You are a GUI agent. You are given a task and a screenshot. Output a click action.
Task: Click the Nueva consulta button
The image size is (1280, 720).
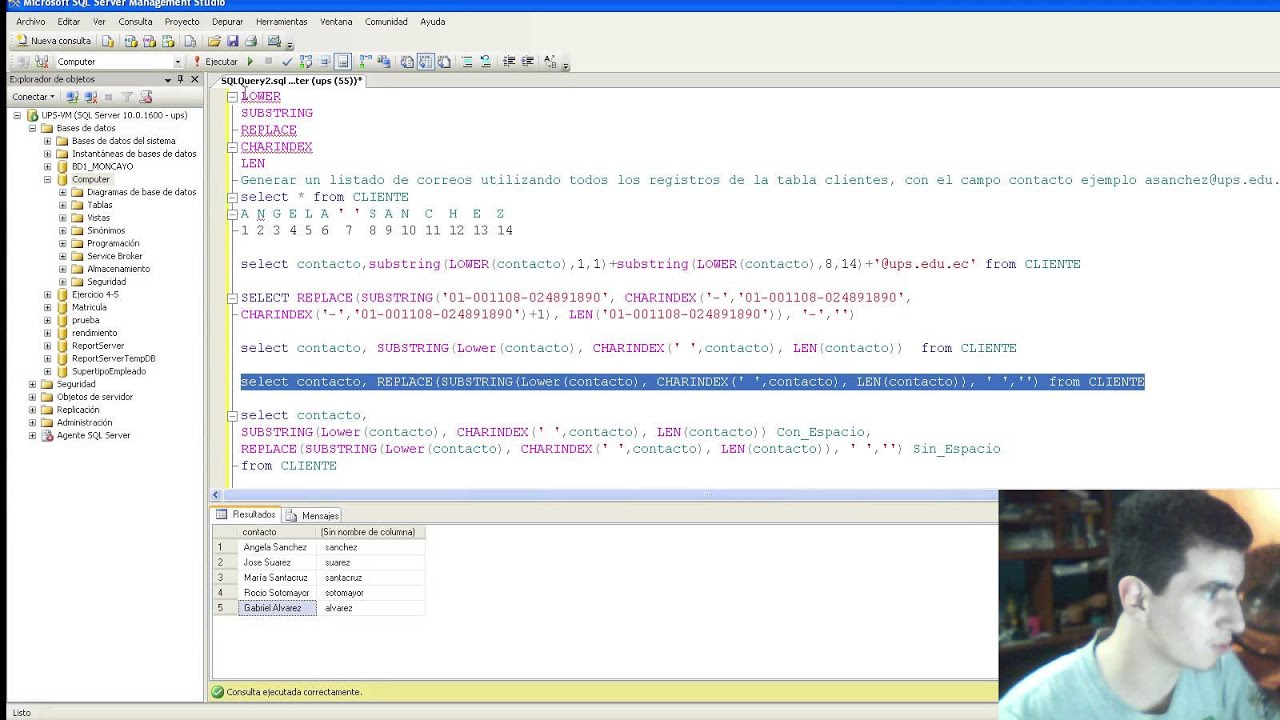point(55,41)
